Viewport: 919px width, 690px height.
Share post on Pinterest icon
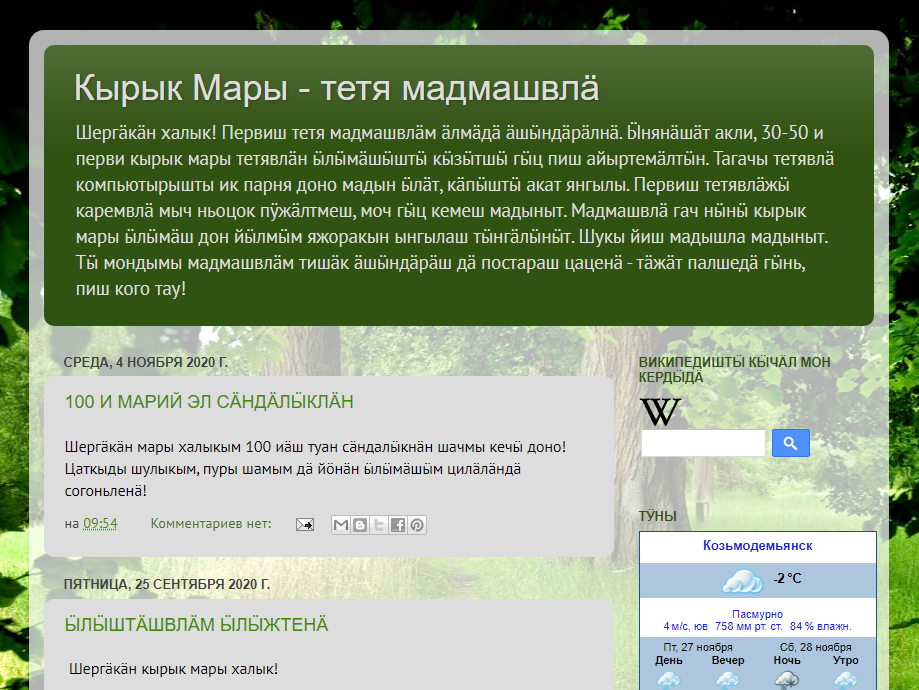(x=417, y=524)
